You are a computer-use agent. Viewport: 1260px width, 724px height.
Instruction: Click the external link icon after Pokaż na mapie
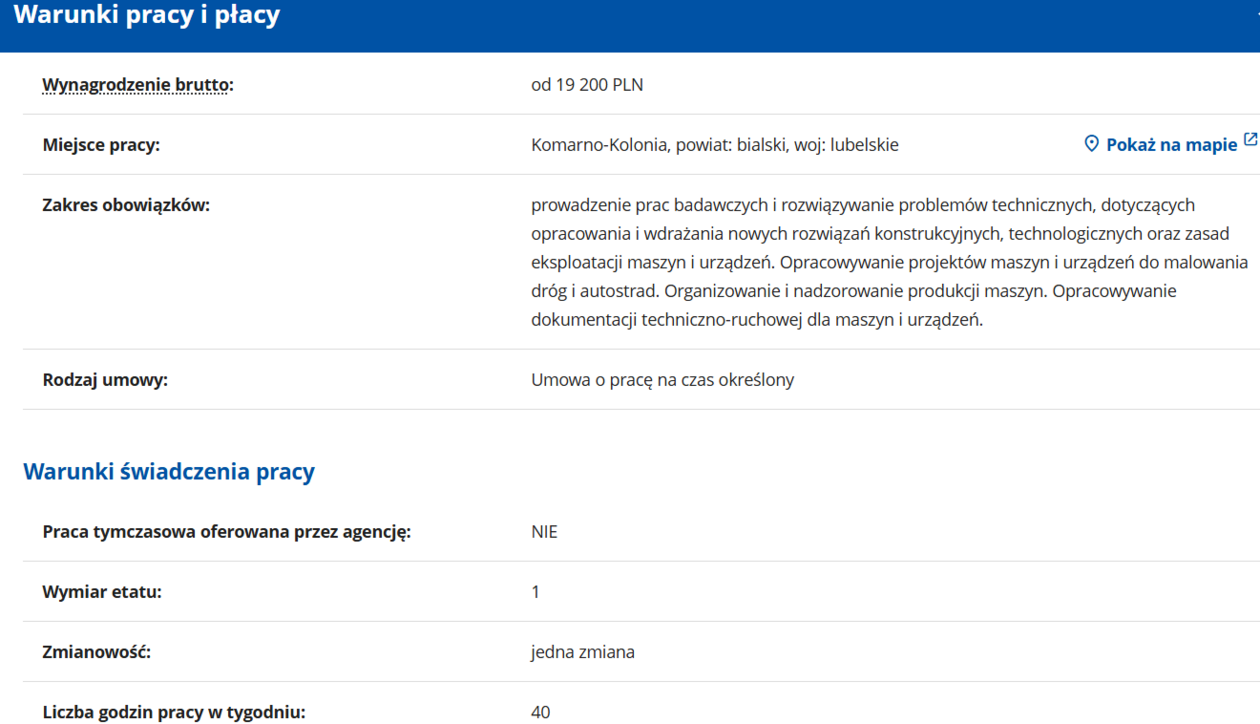(x=1250, y=140)
